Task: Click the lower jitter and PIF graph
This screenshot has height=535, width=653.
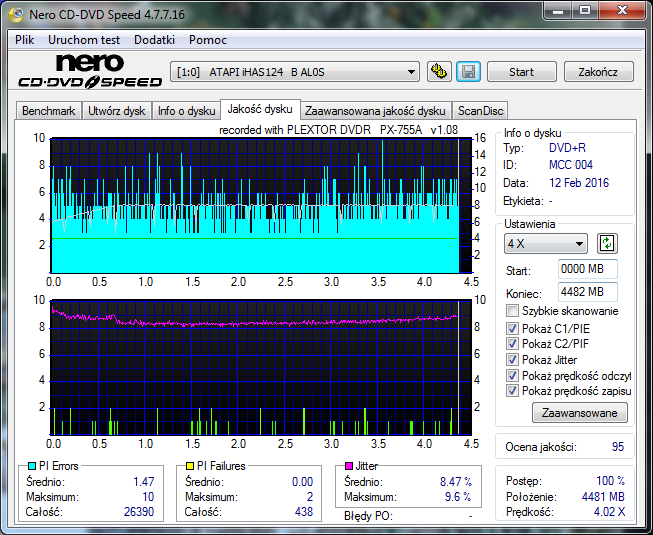Action: (261, 367)
